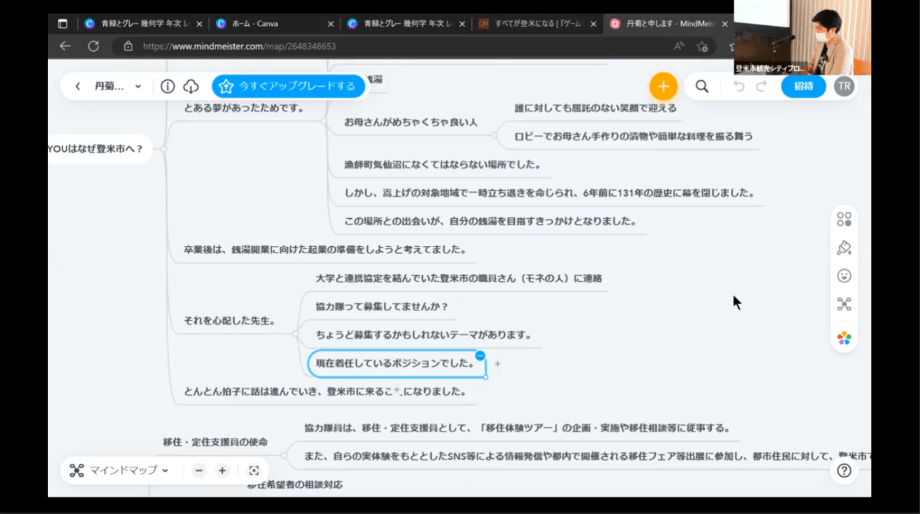Redo the last action
Image resolution: width=920 pixels, height=514 pixels.
point(761,86)
